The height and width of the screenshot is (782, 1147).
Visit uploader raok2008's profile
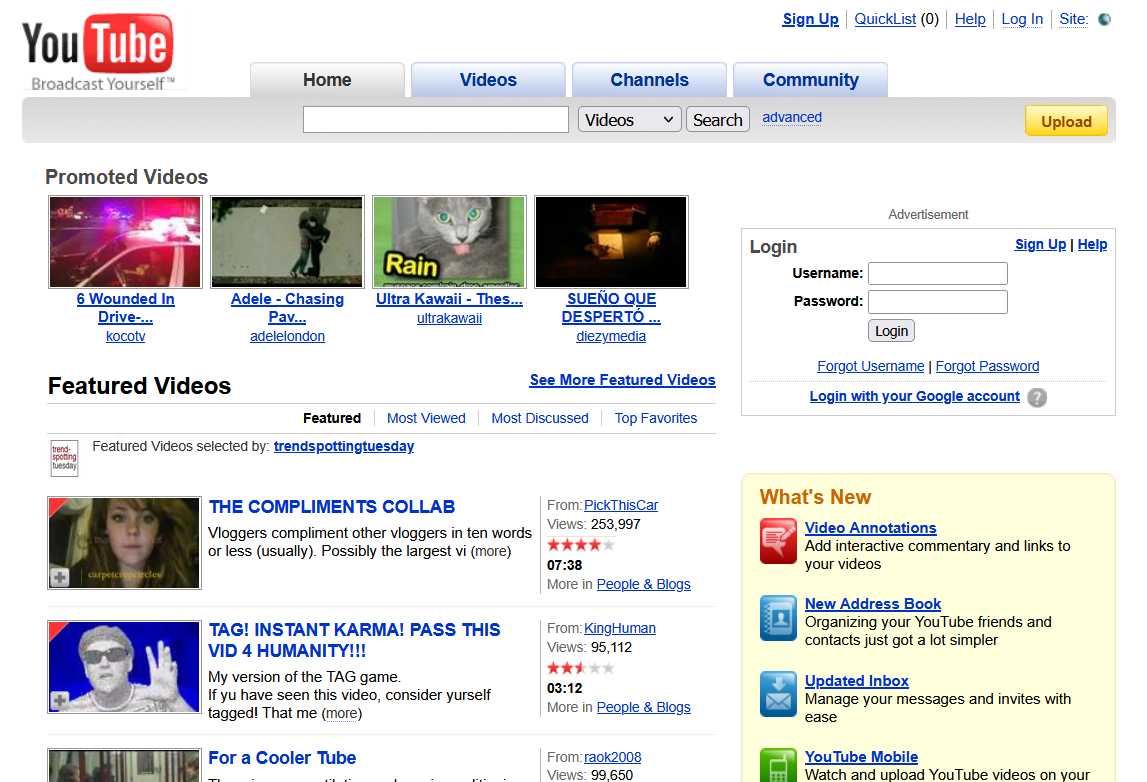612,757
